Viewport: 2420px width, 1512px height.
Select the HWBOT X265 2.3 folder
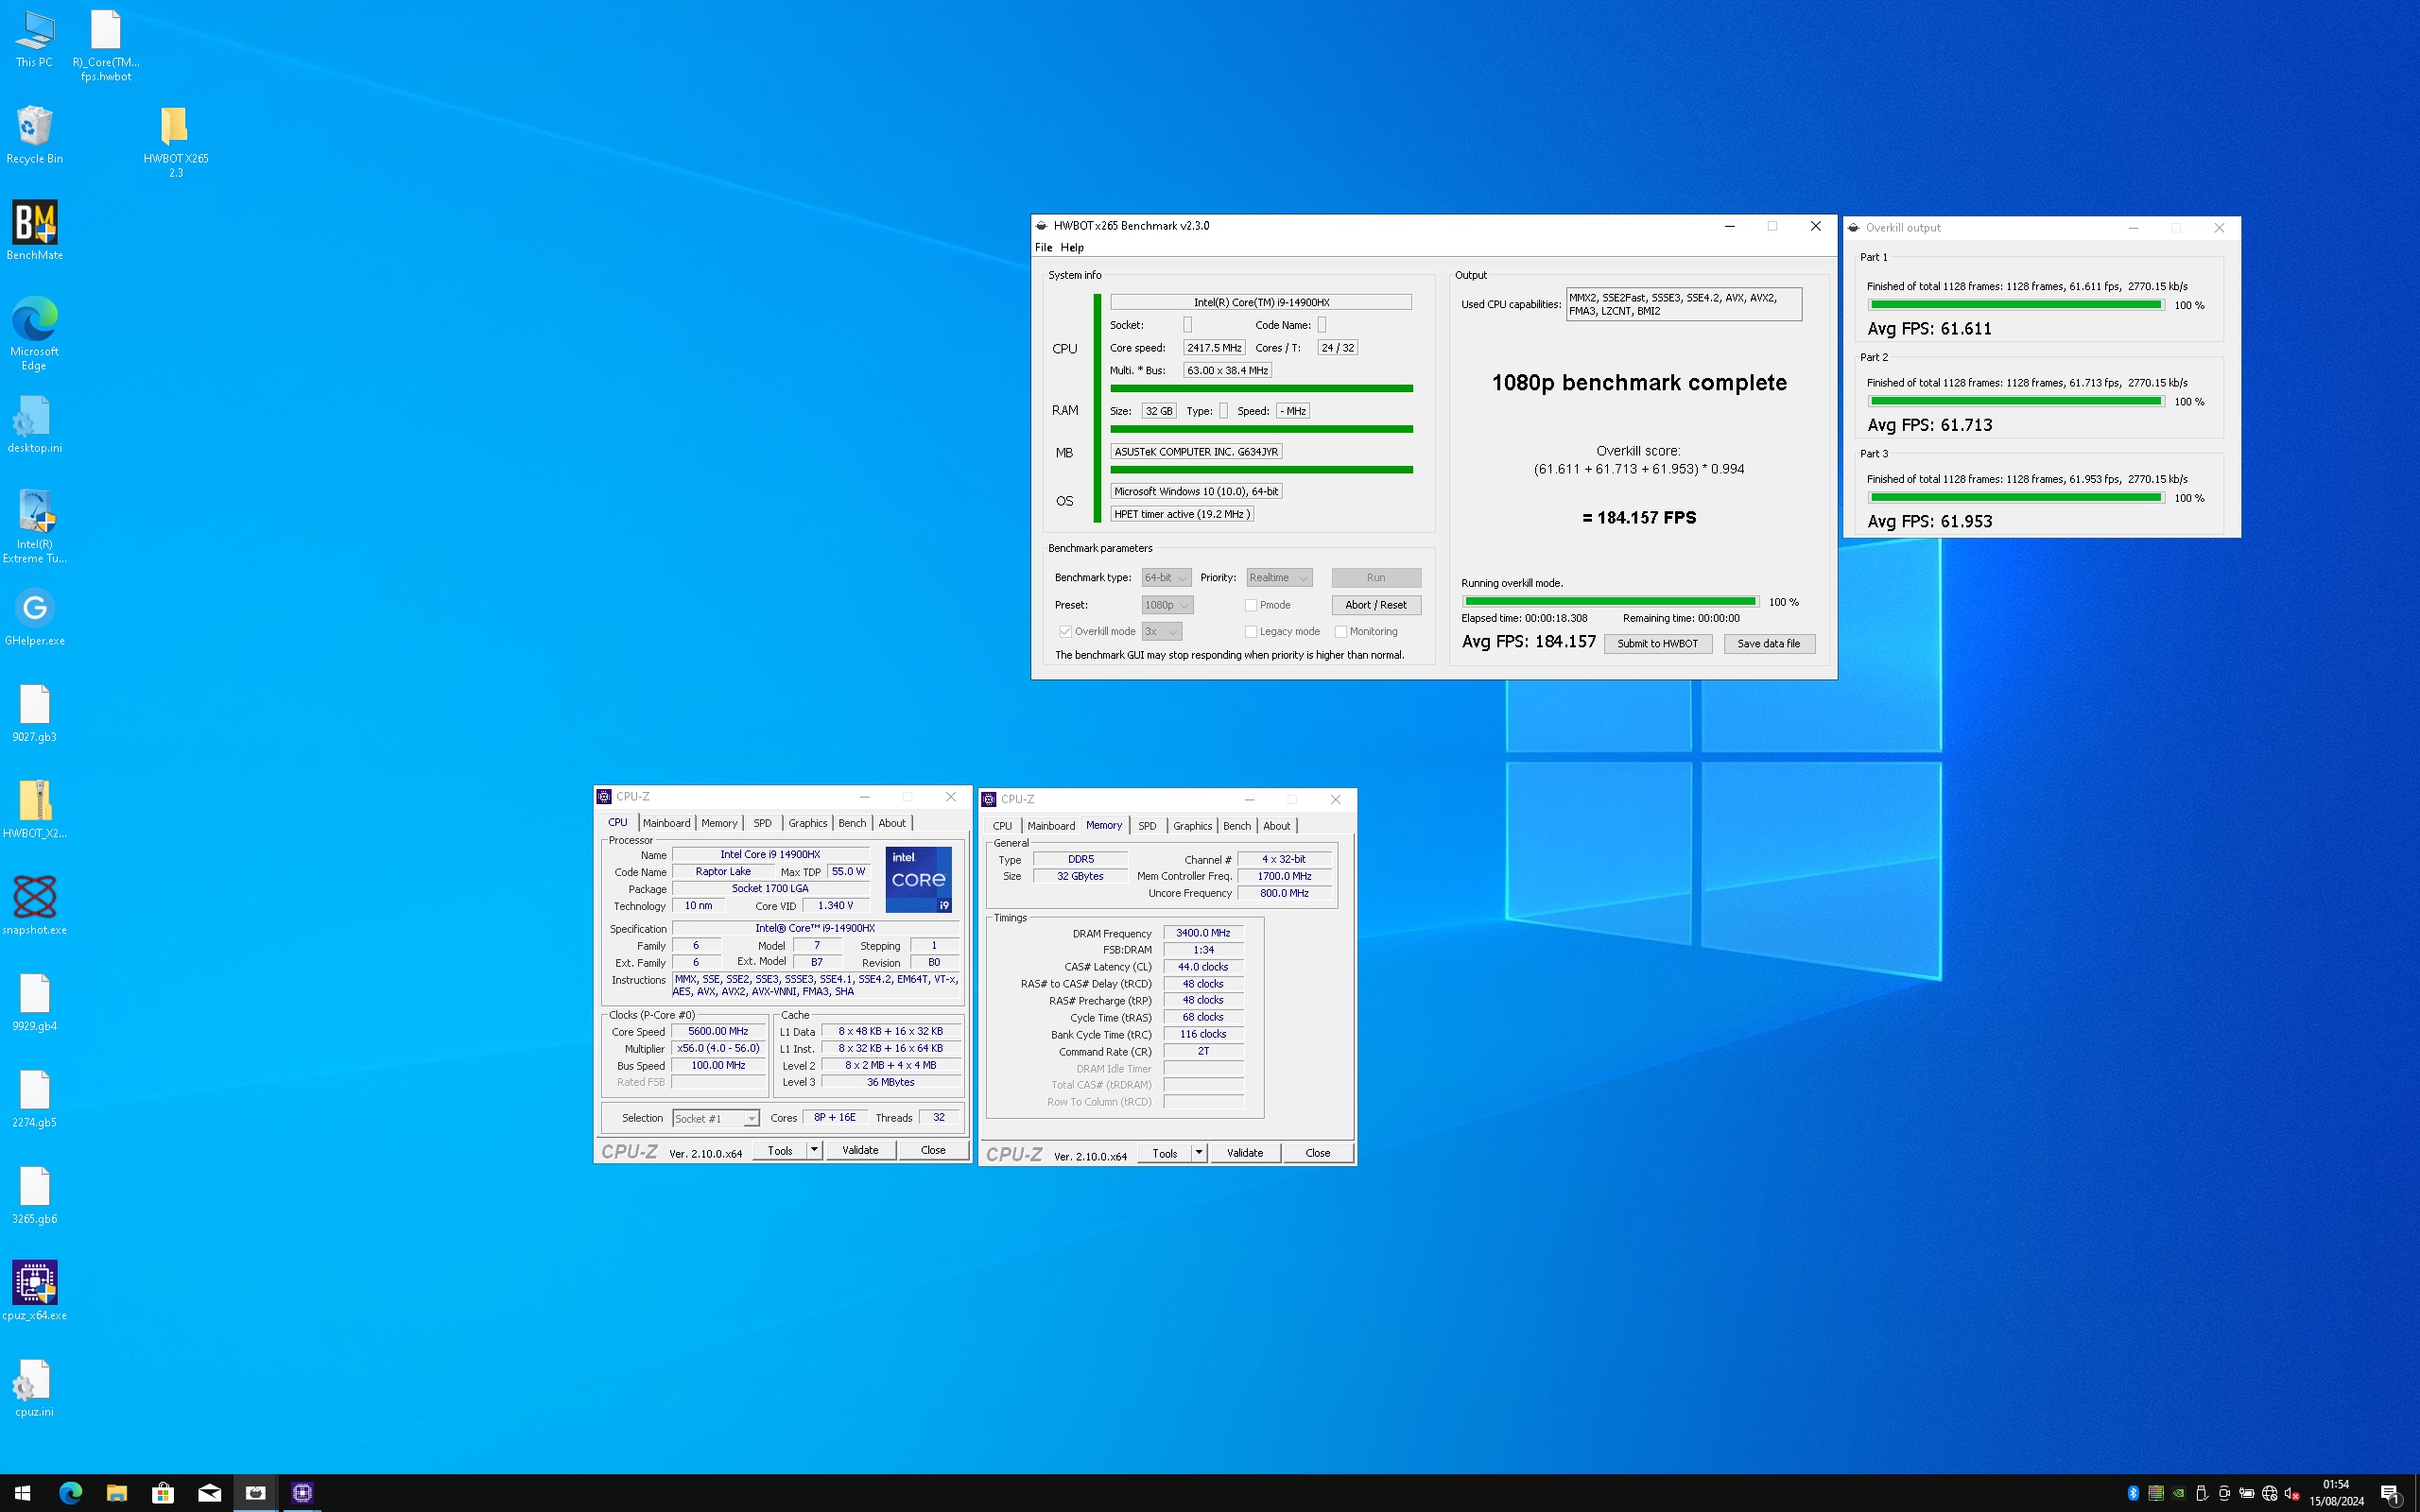175,142
